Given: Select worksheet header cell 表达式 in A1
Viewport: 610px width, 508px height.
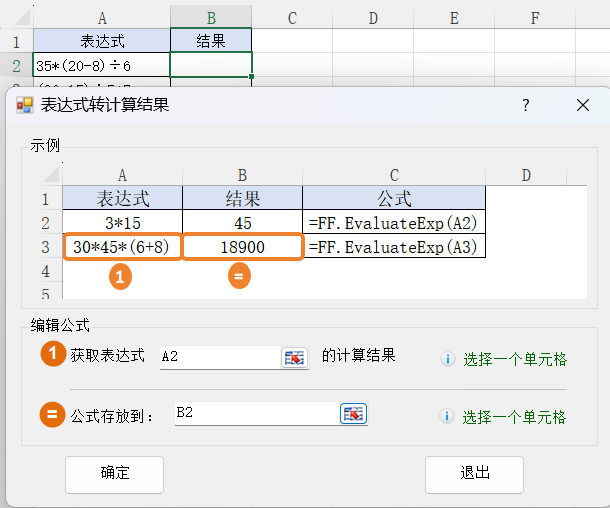Looking at the screenshot, I should (101, 41).
